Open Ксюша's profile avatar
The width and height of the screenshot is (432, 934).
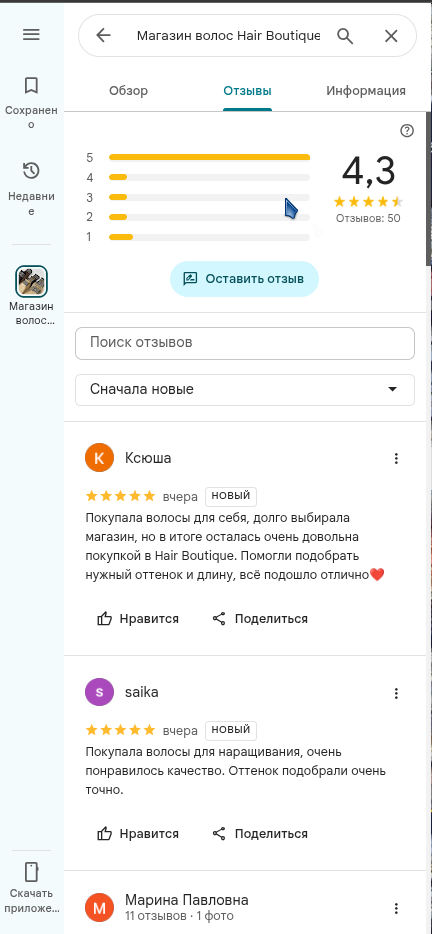(100, 458)
